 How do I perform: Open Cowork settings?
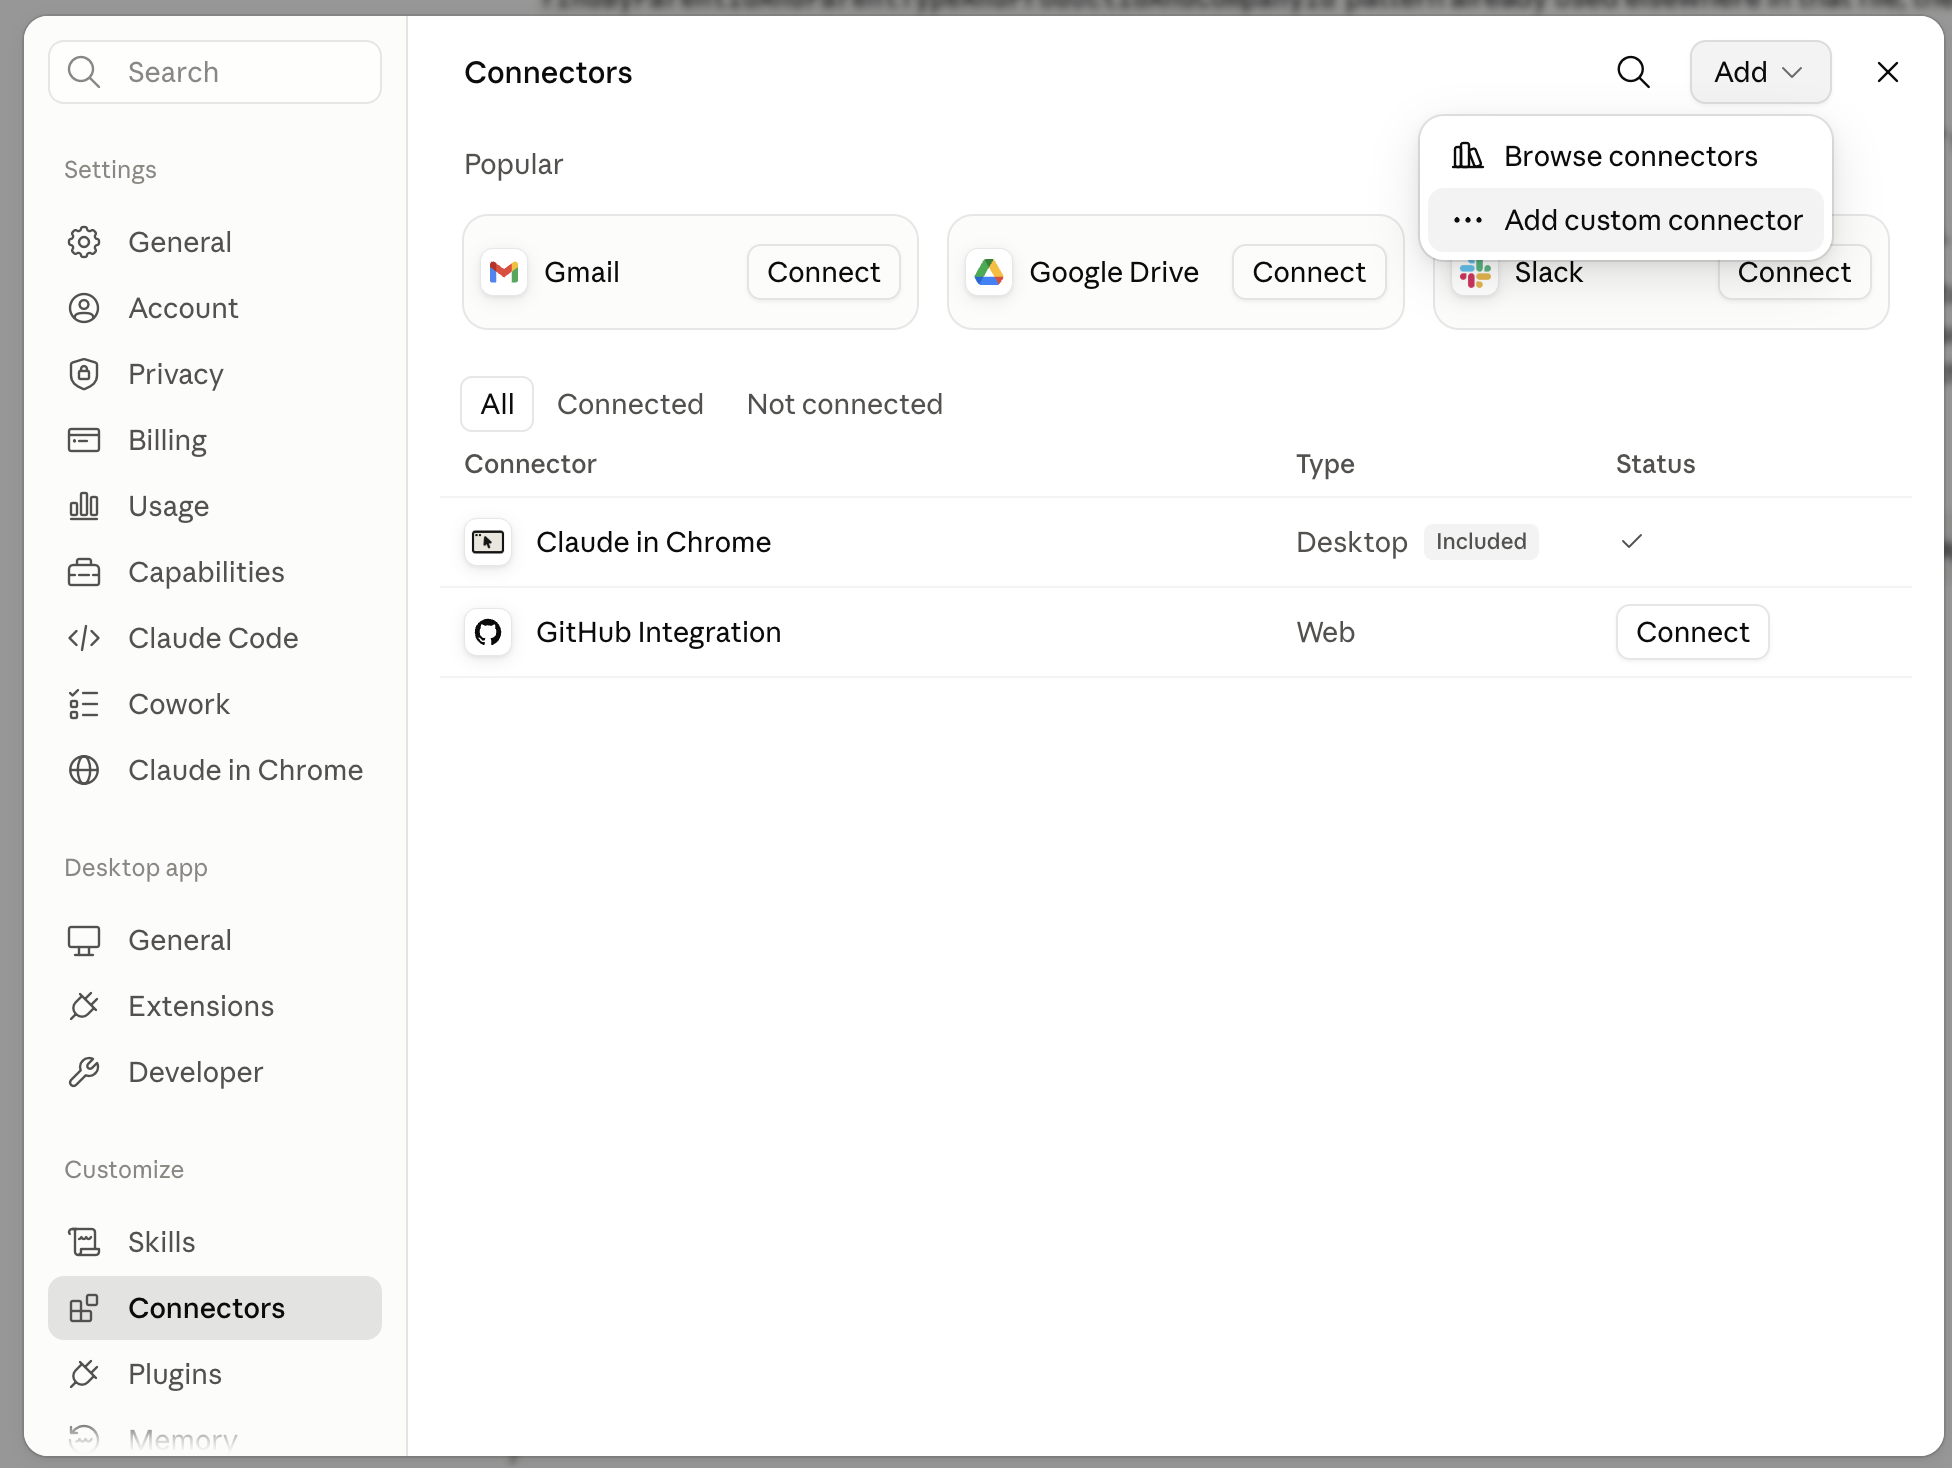215,704
